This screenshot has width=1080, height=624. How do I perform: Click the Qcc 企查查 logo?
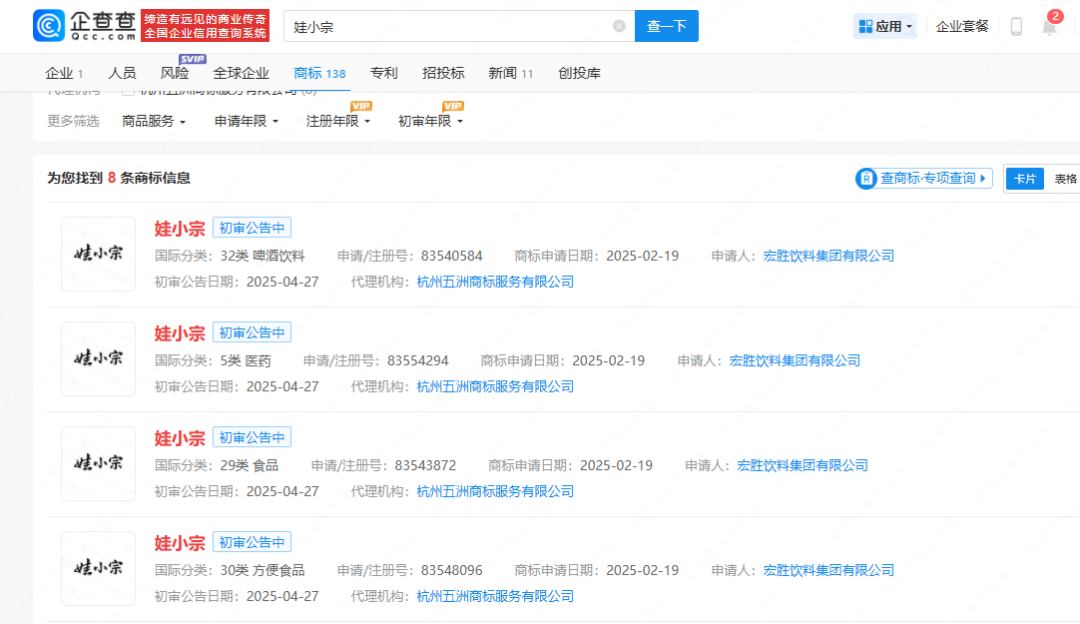coord(83,26)
